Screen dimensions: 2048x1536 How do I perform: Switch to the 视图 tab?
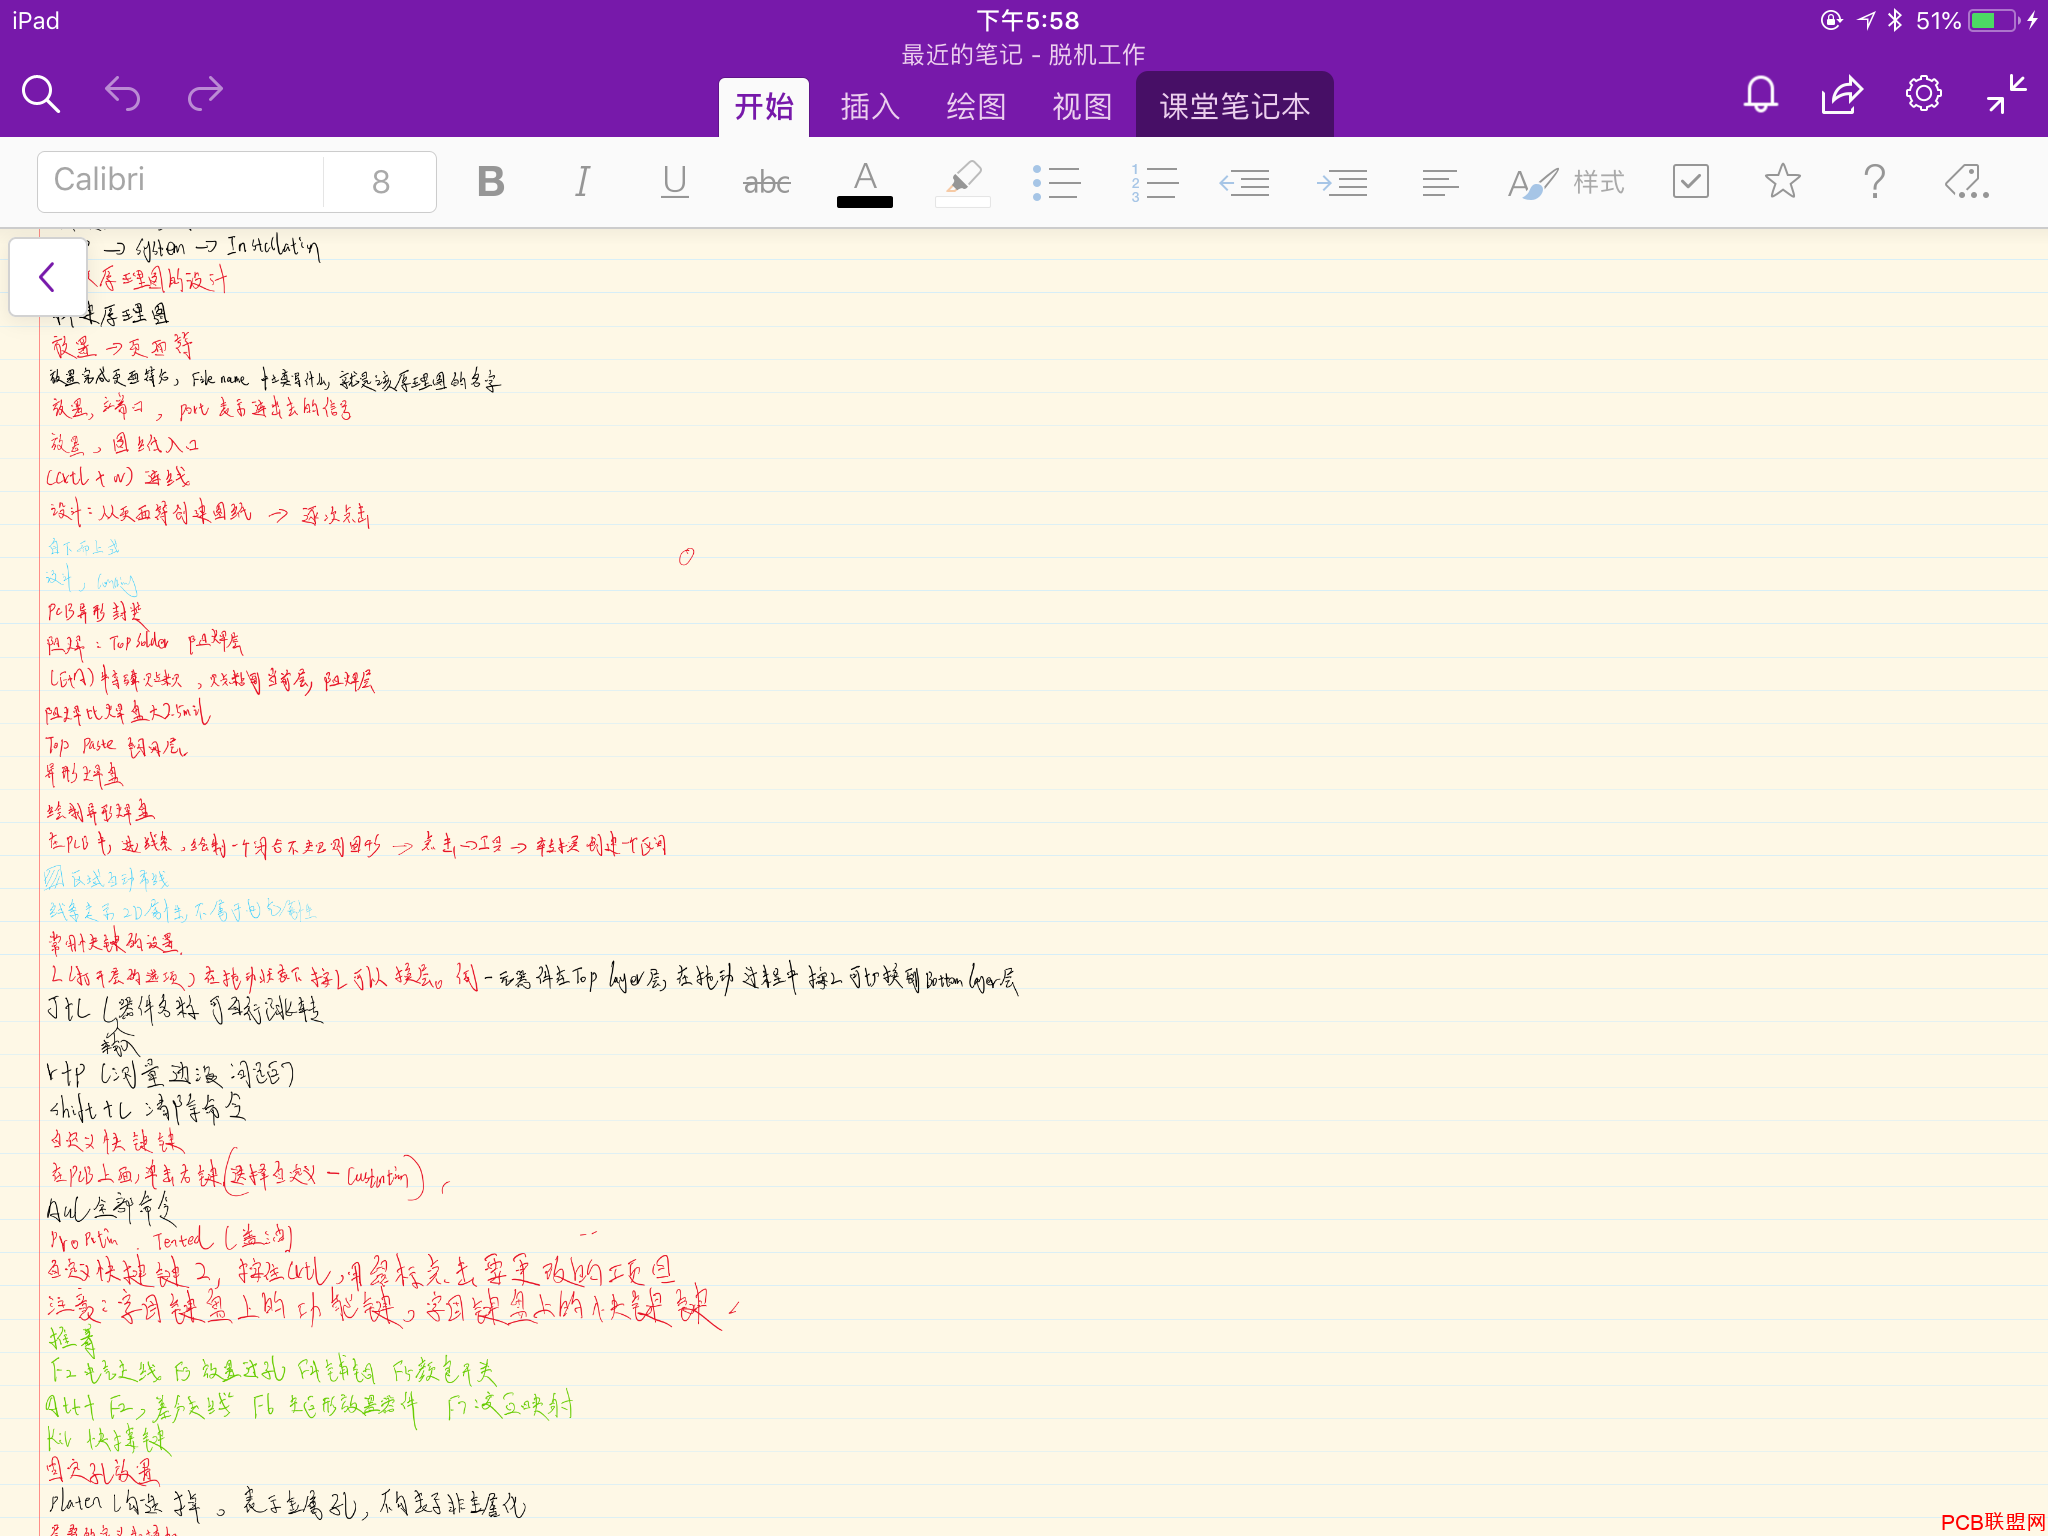coord(1082,106)
